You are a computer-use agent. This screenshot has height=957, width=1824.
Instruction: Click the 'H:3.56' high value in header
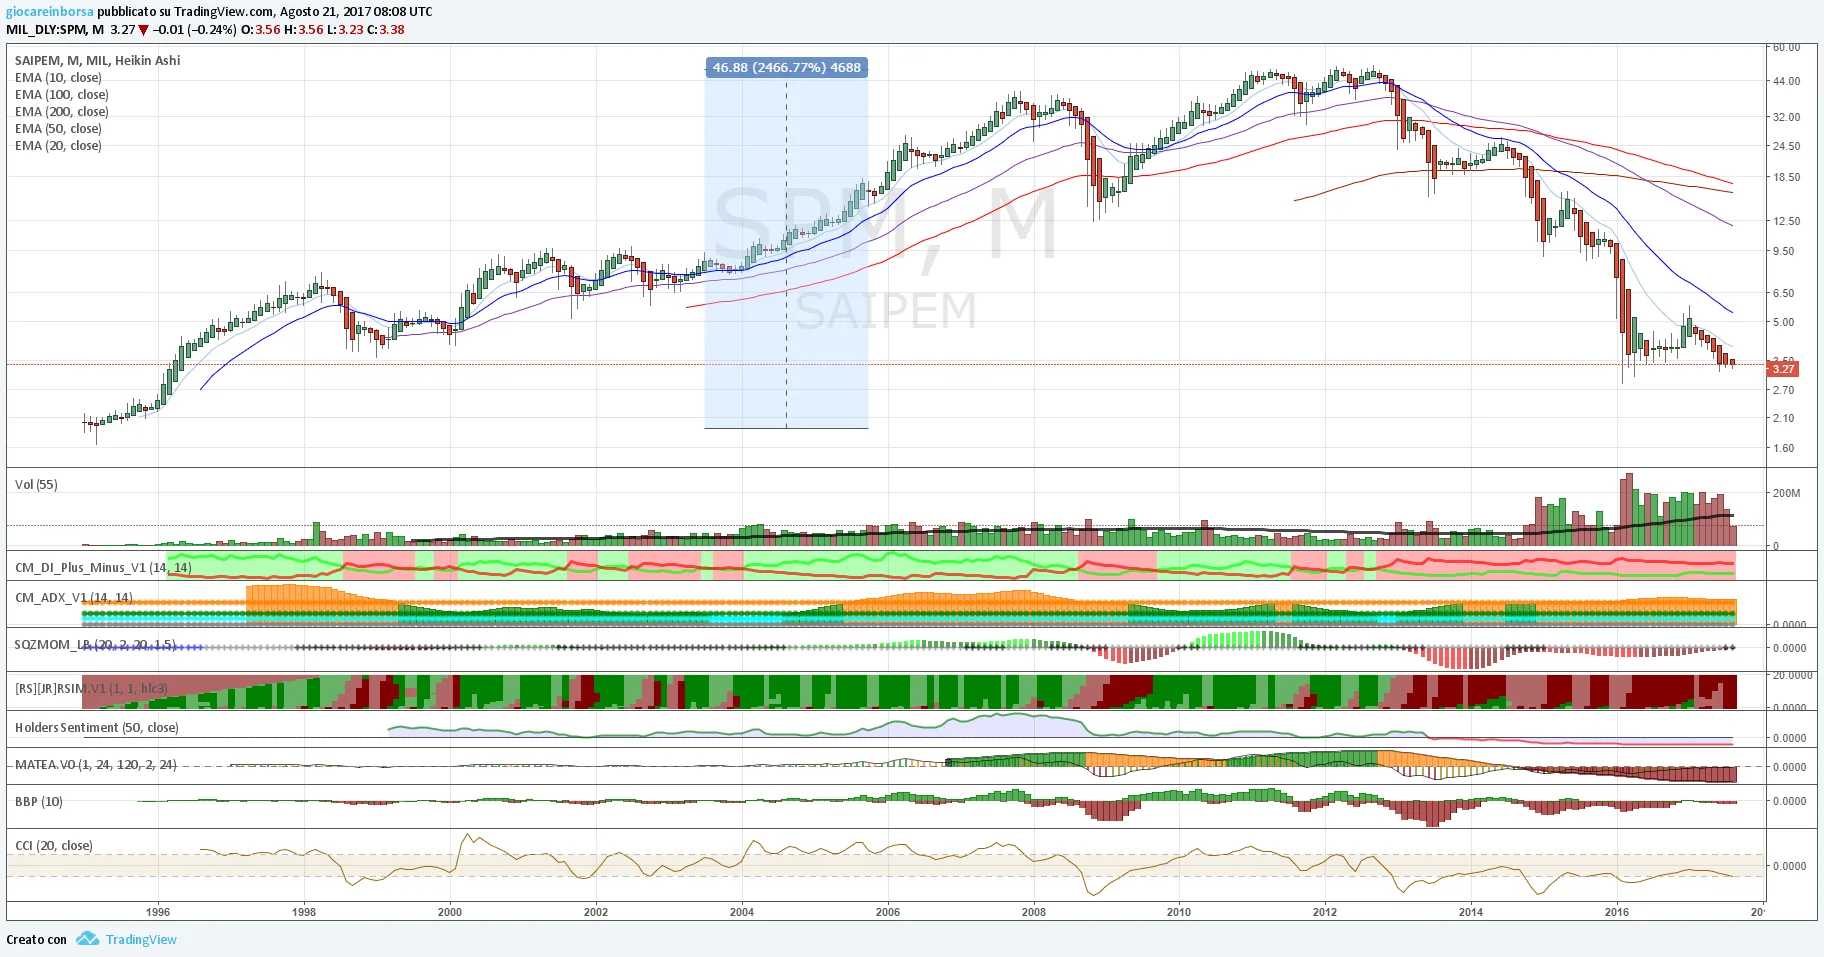point(304,30)
